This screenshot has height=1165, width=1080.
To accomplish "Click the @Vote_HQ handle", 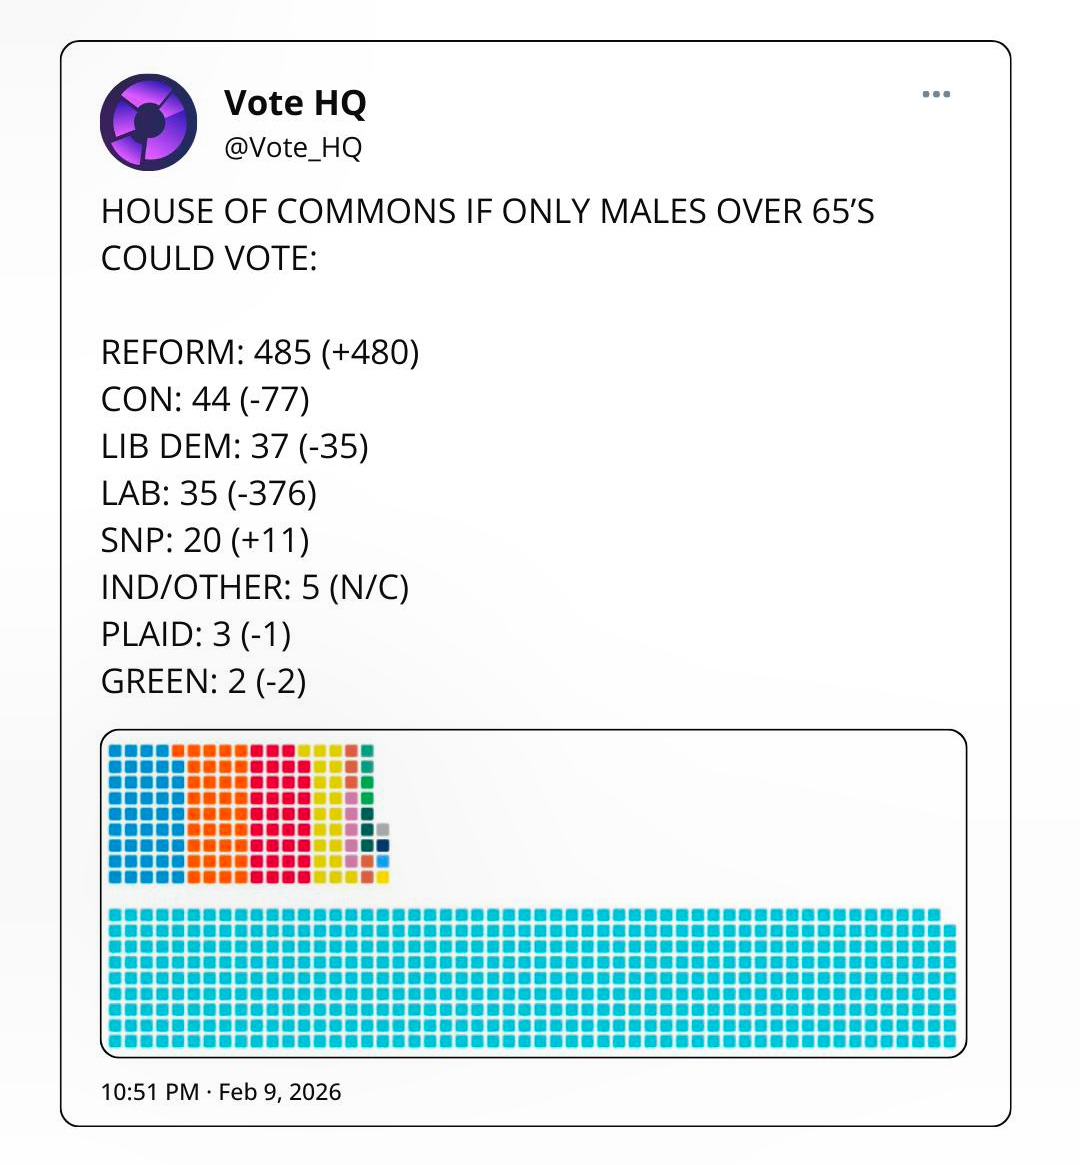I will point(293,148).
